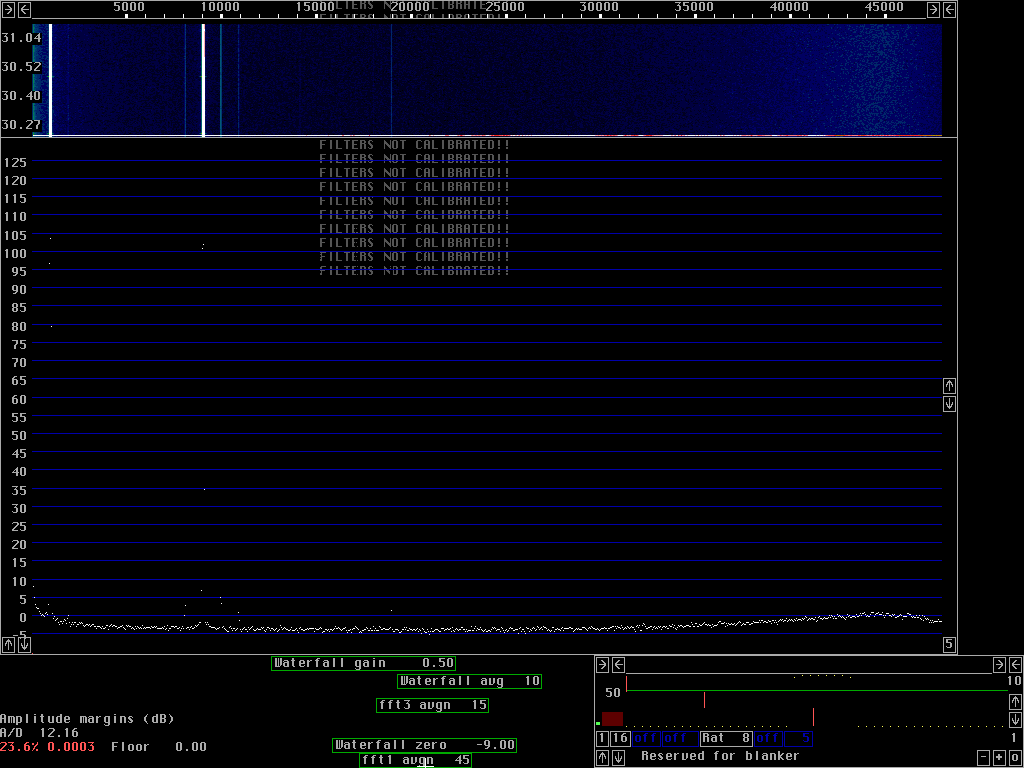This screenshot has width=1024, height=768.
Task: Click the left arrow at the blanker panel's top-right
Action: tap(1016, 665)
